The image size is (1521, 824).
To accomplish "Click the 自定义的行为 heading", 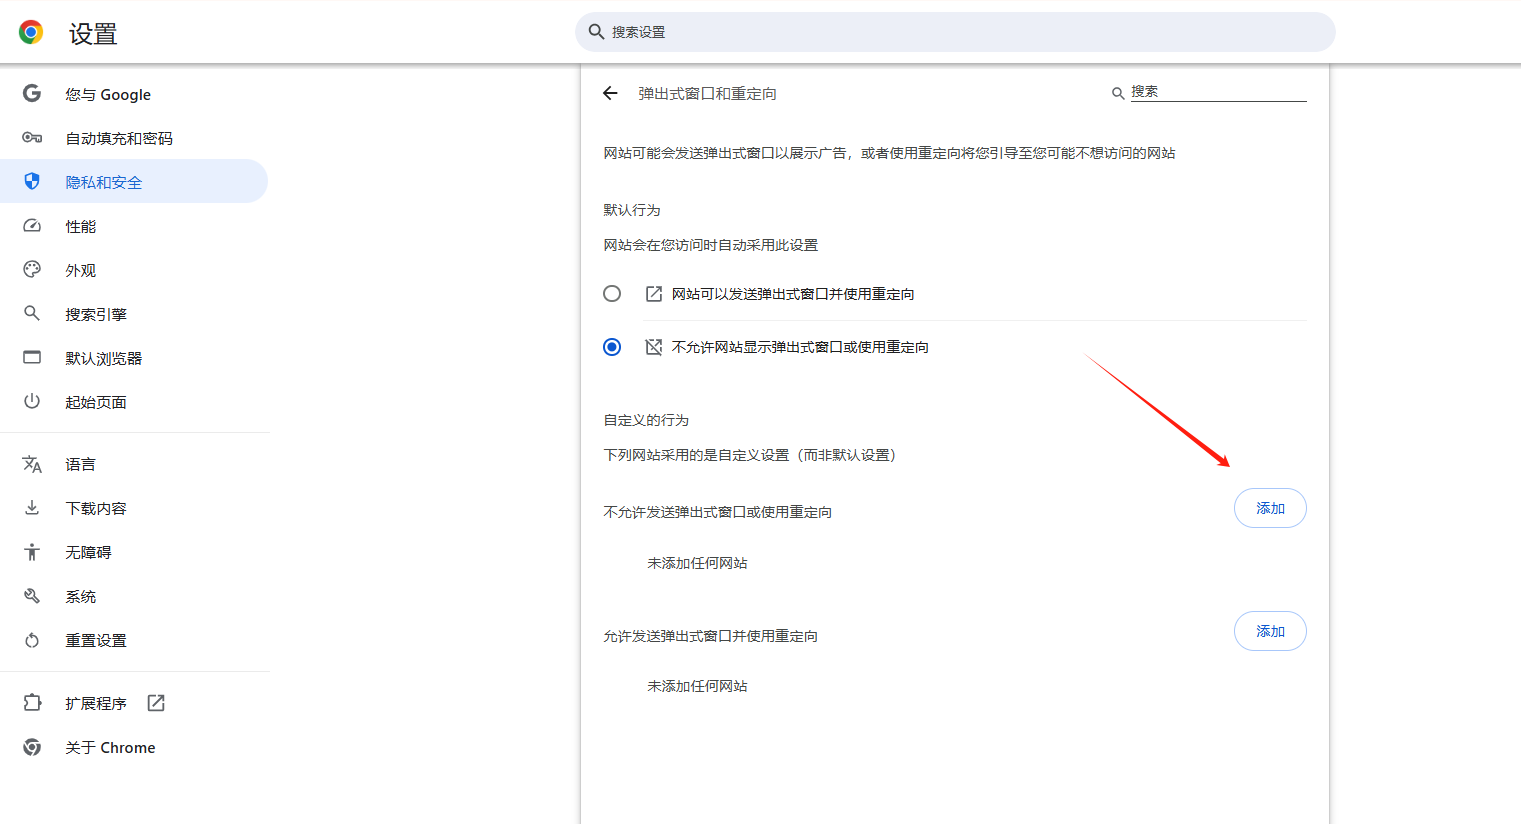I will [646, 420].
